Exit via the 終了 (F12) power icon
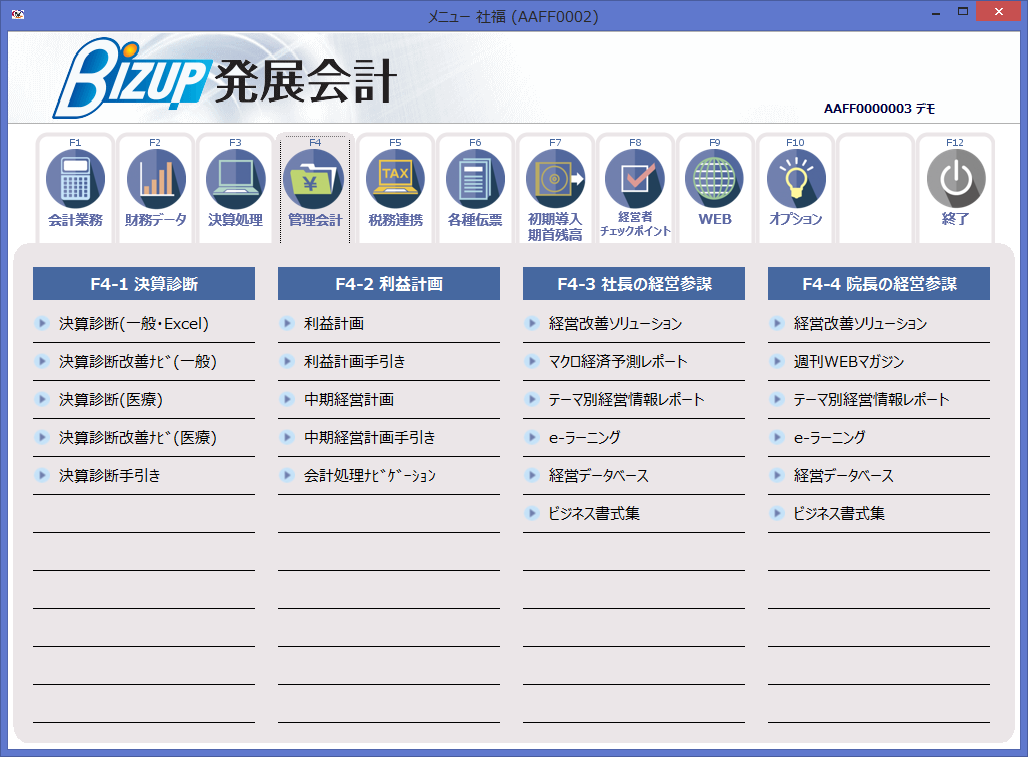The height and width of the screenshot is (757, 1028). [x=956, y=186]
